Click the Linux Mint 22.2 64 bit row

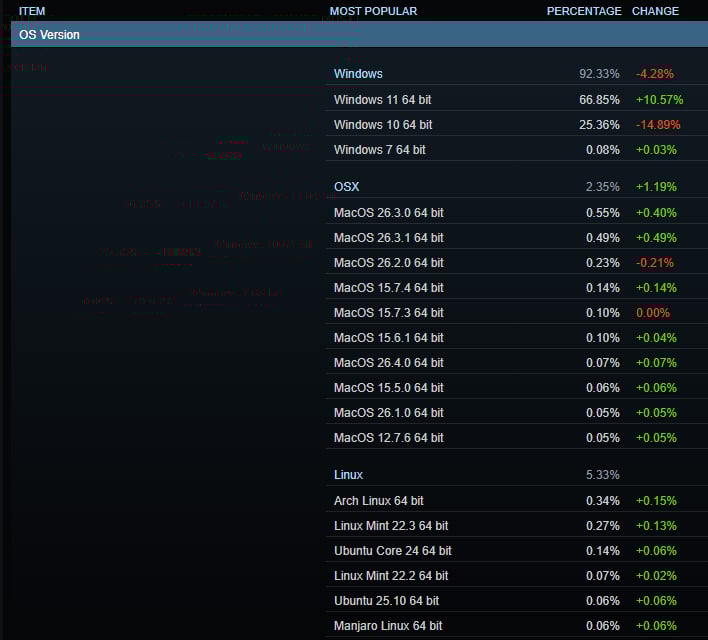[517, 575]
